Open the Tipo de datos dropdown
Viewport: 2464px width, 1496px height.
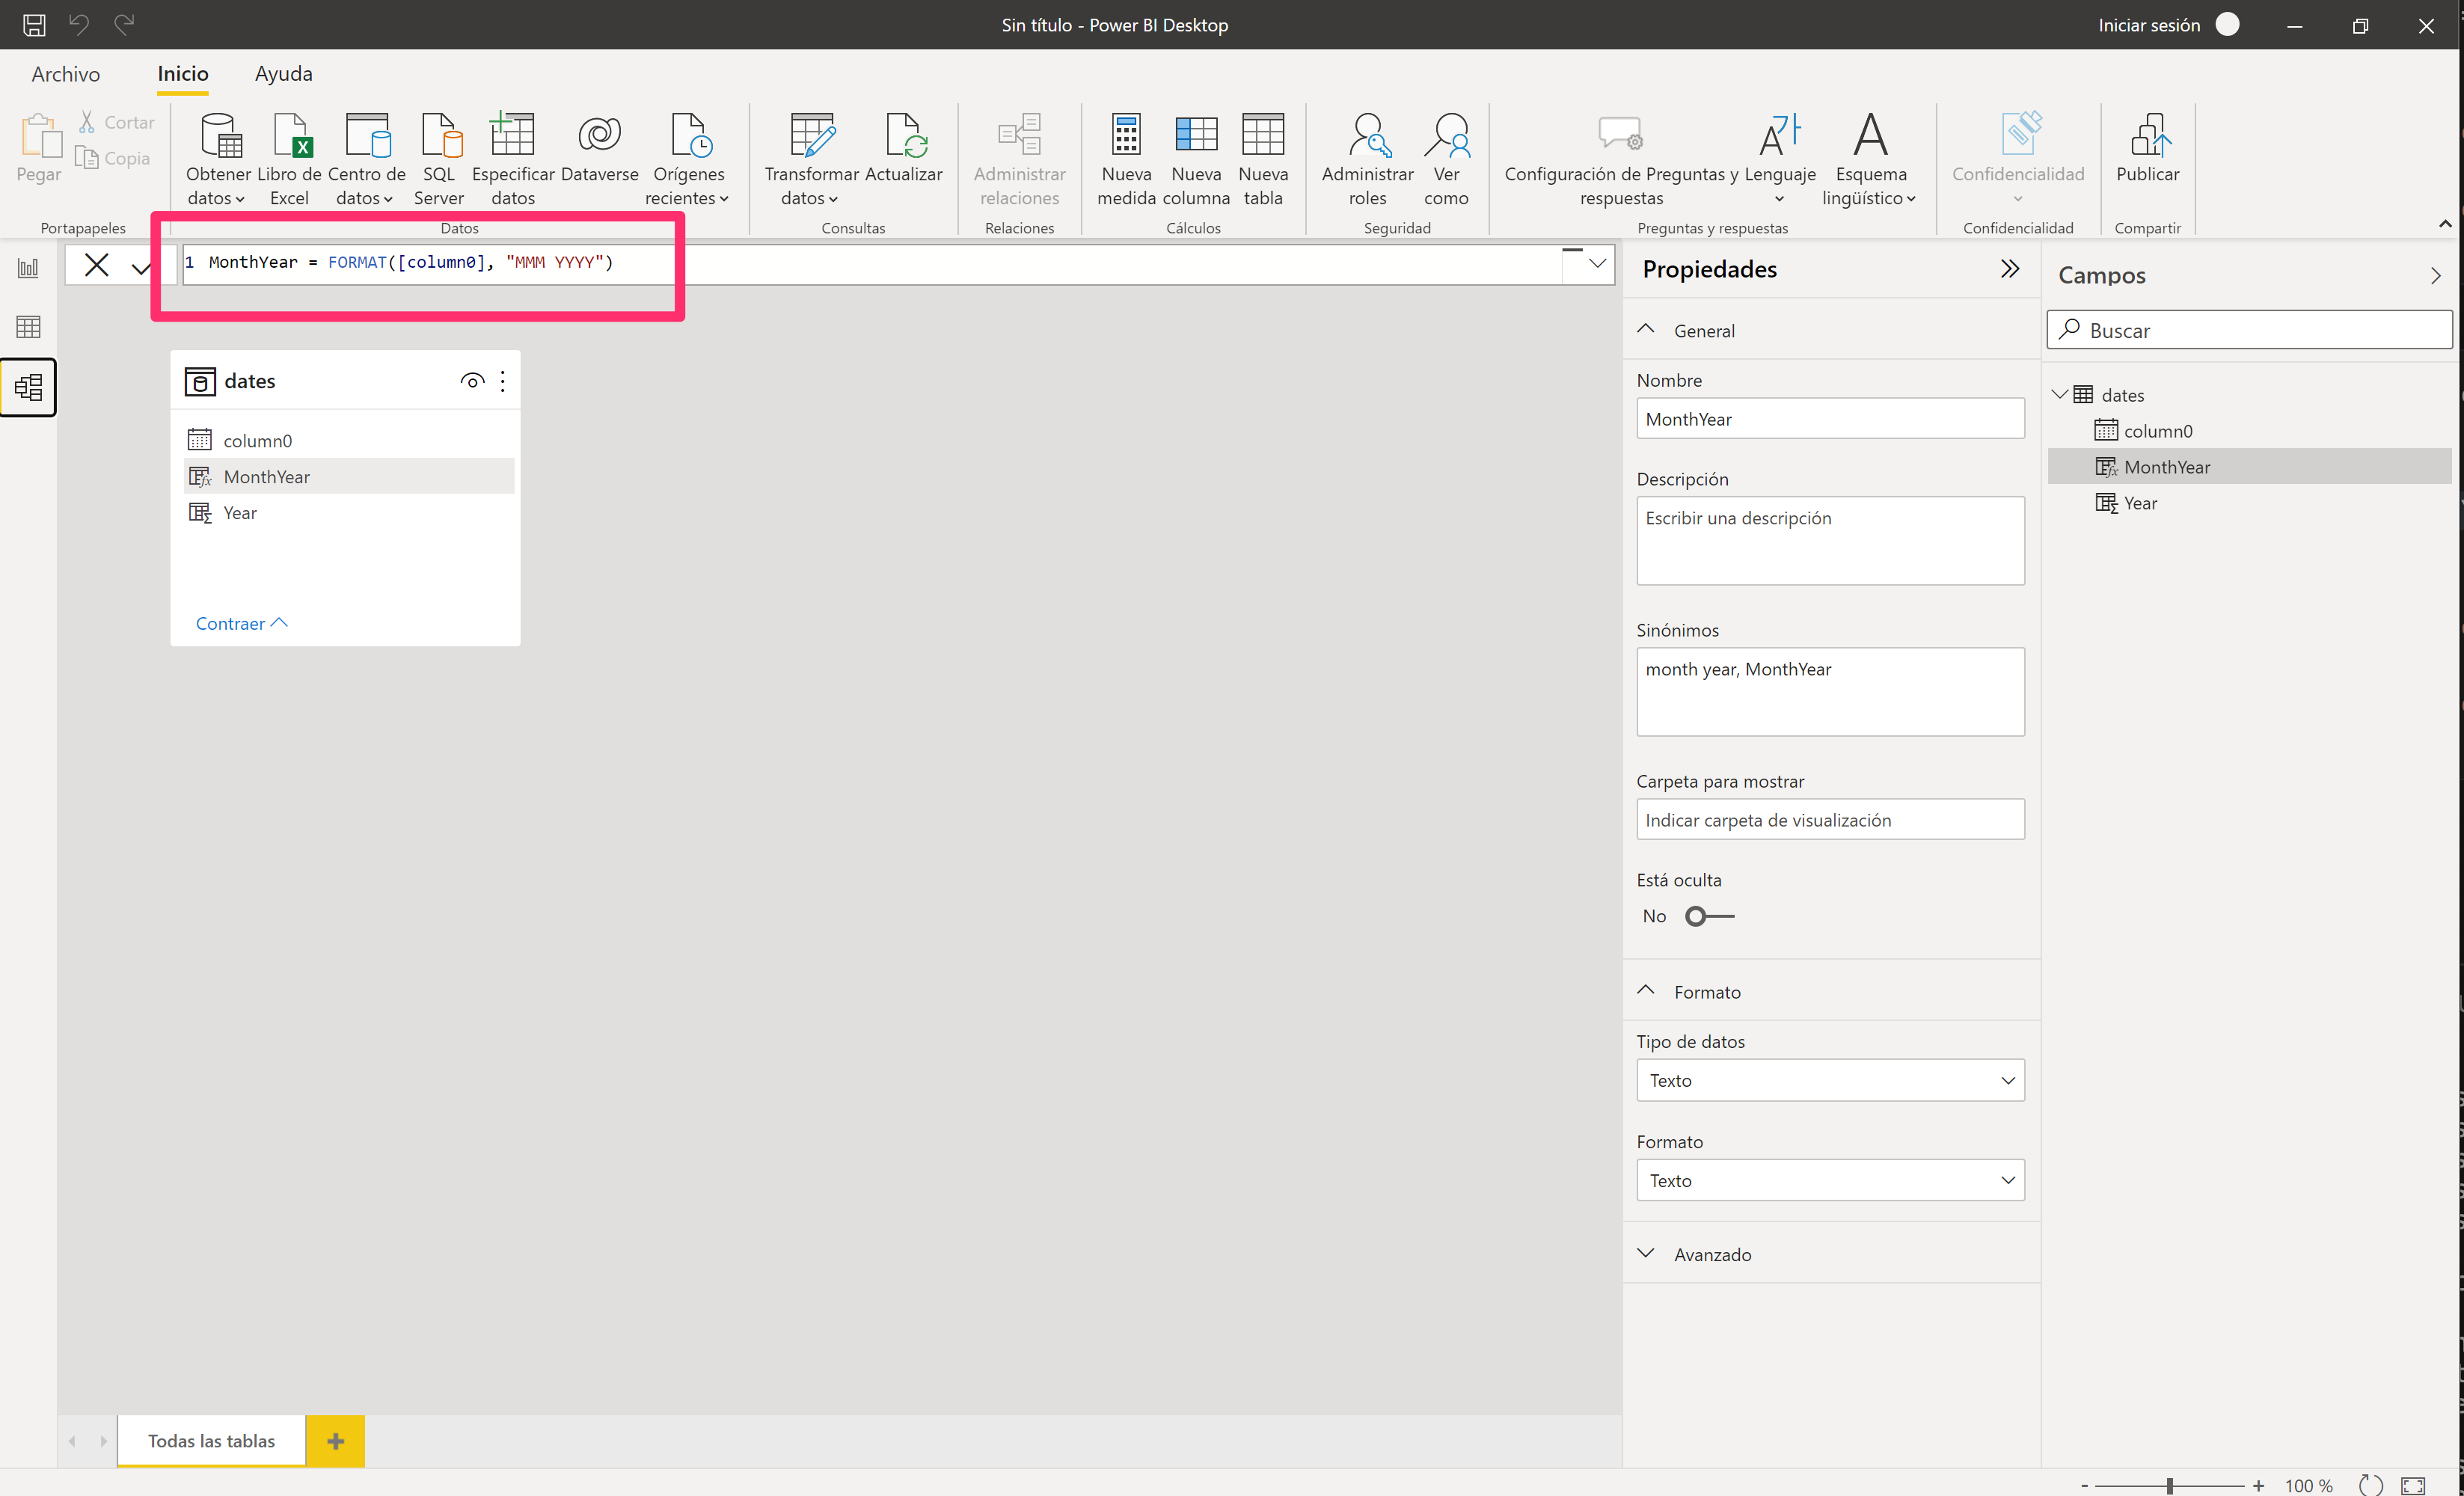click(x=1830, y=1080)
